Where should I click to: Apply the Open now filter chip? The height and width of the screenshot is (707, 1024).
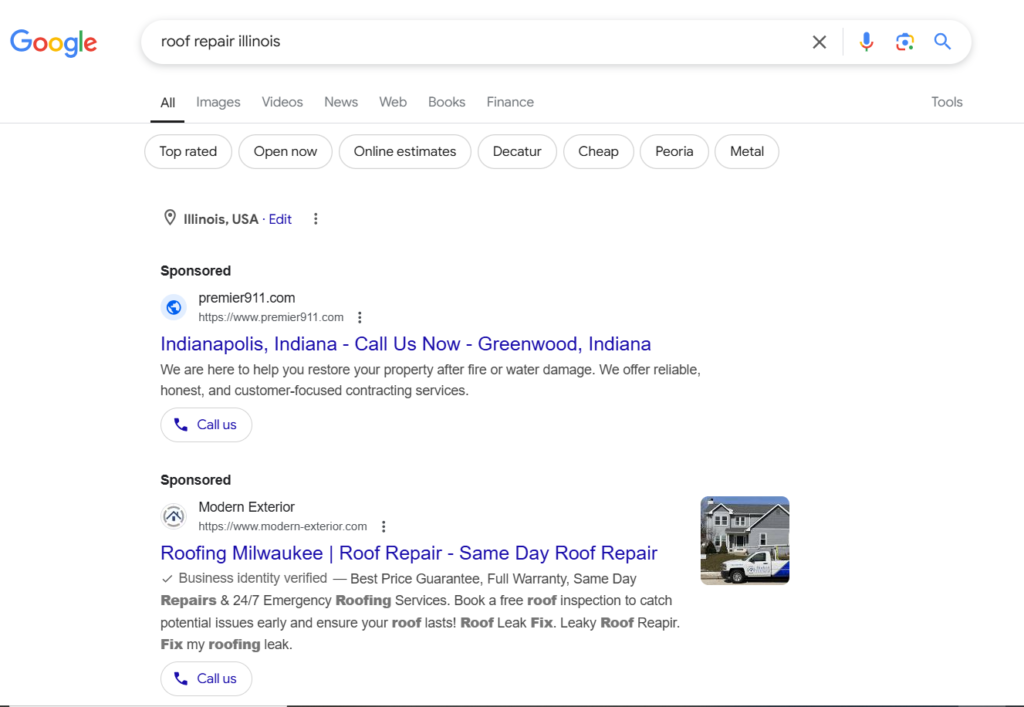(x=285, y=151)
